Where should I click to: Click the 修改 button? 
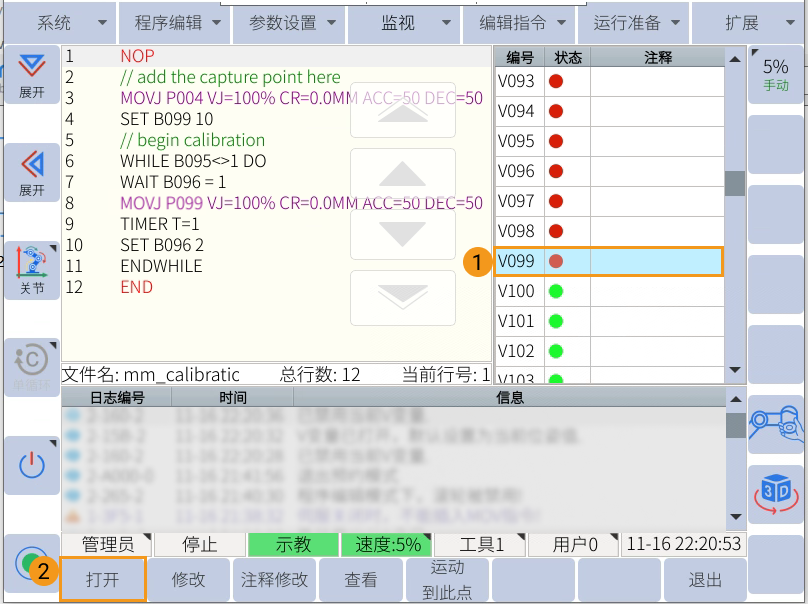point(189,579)
